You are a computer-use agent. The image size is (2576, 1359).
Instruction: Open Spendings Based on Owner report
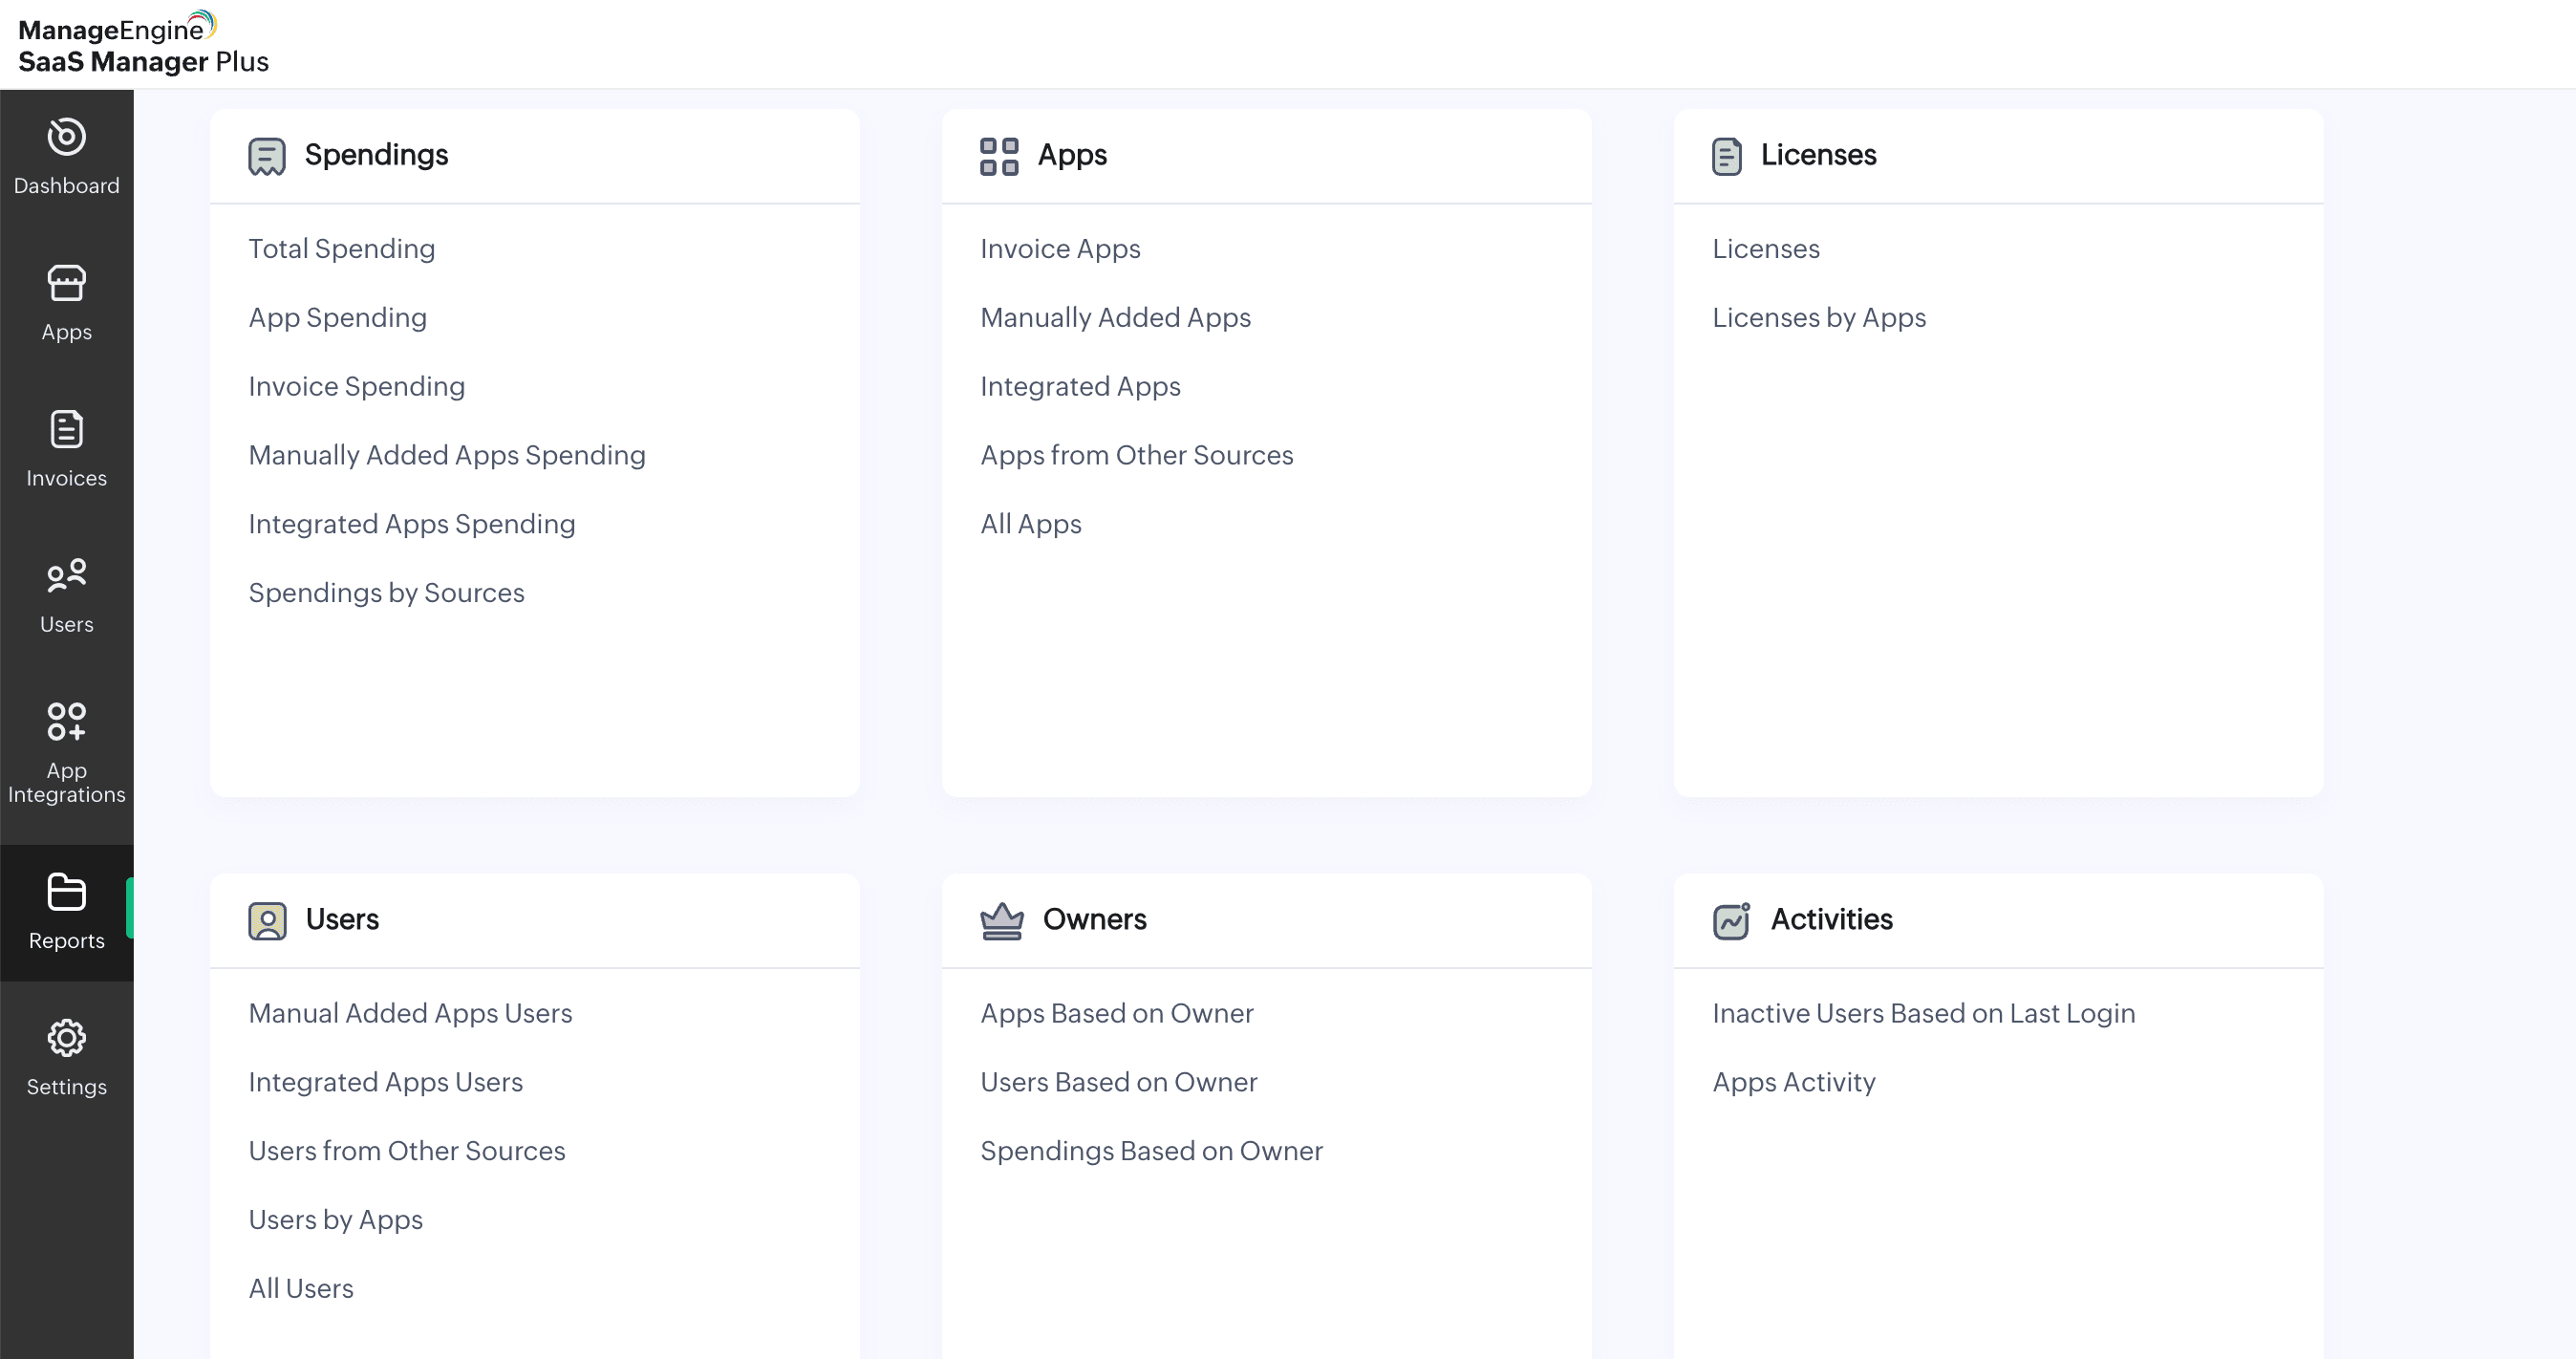[x=1150, y=1151]
